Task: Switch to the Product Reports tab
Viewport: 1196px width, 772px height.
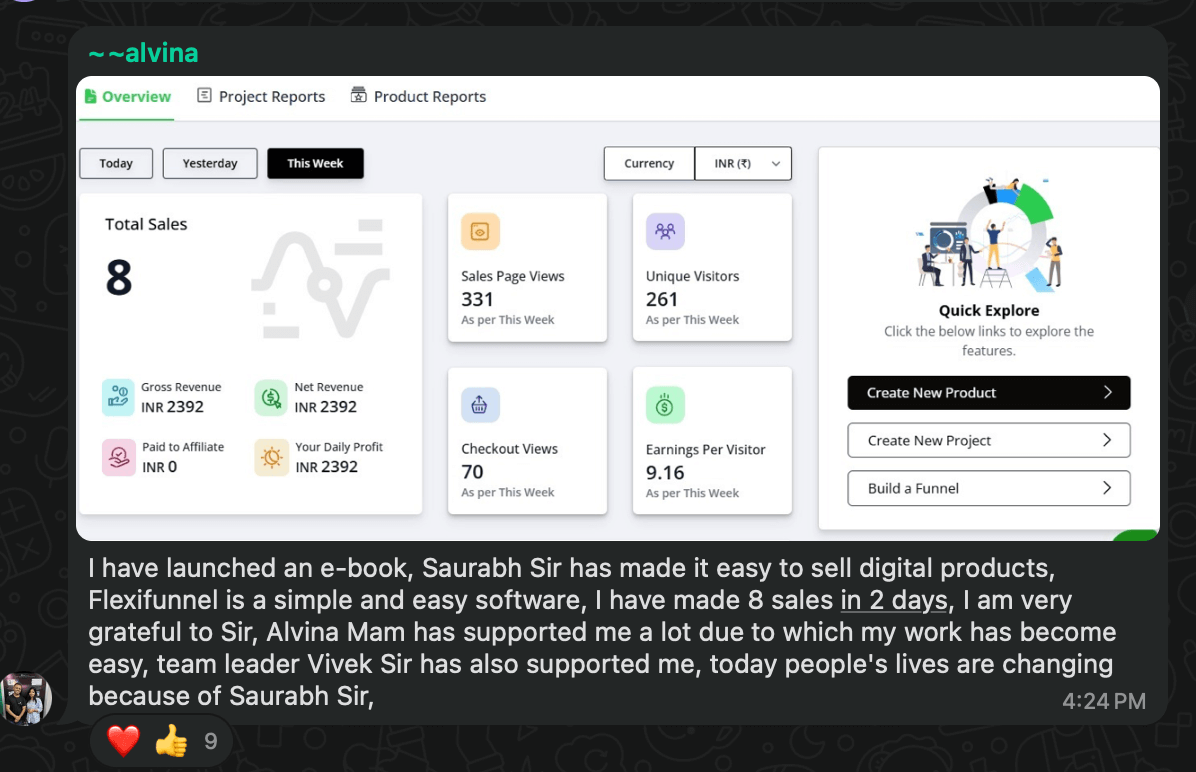Action: (418, 97)
